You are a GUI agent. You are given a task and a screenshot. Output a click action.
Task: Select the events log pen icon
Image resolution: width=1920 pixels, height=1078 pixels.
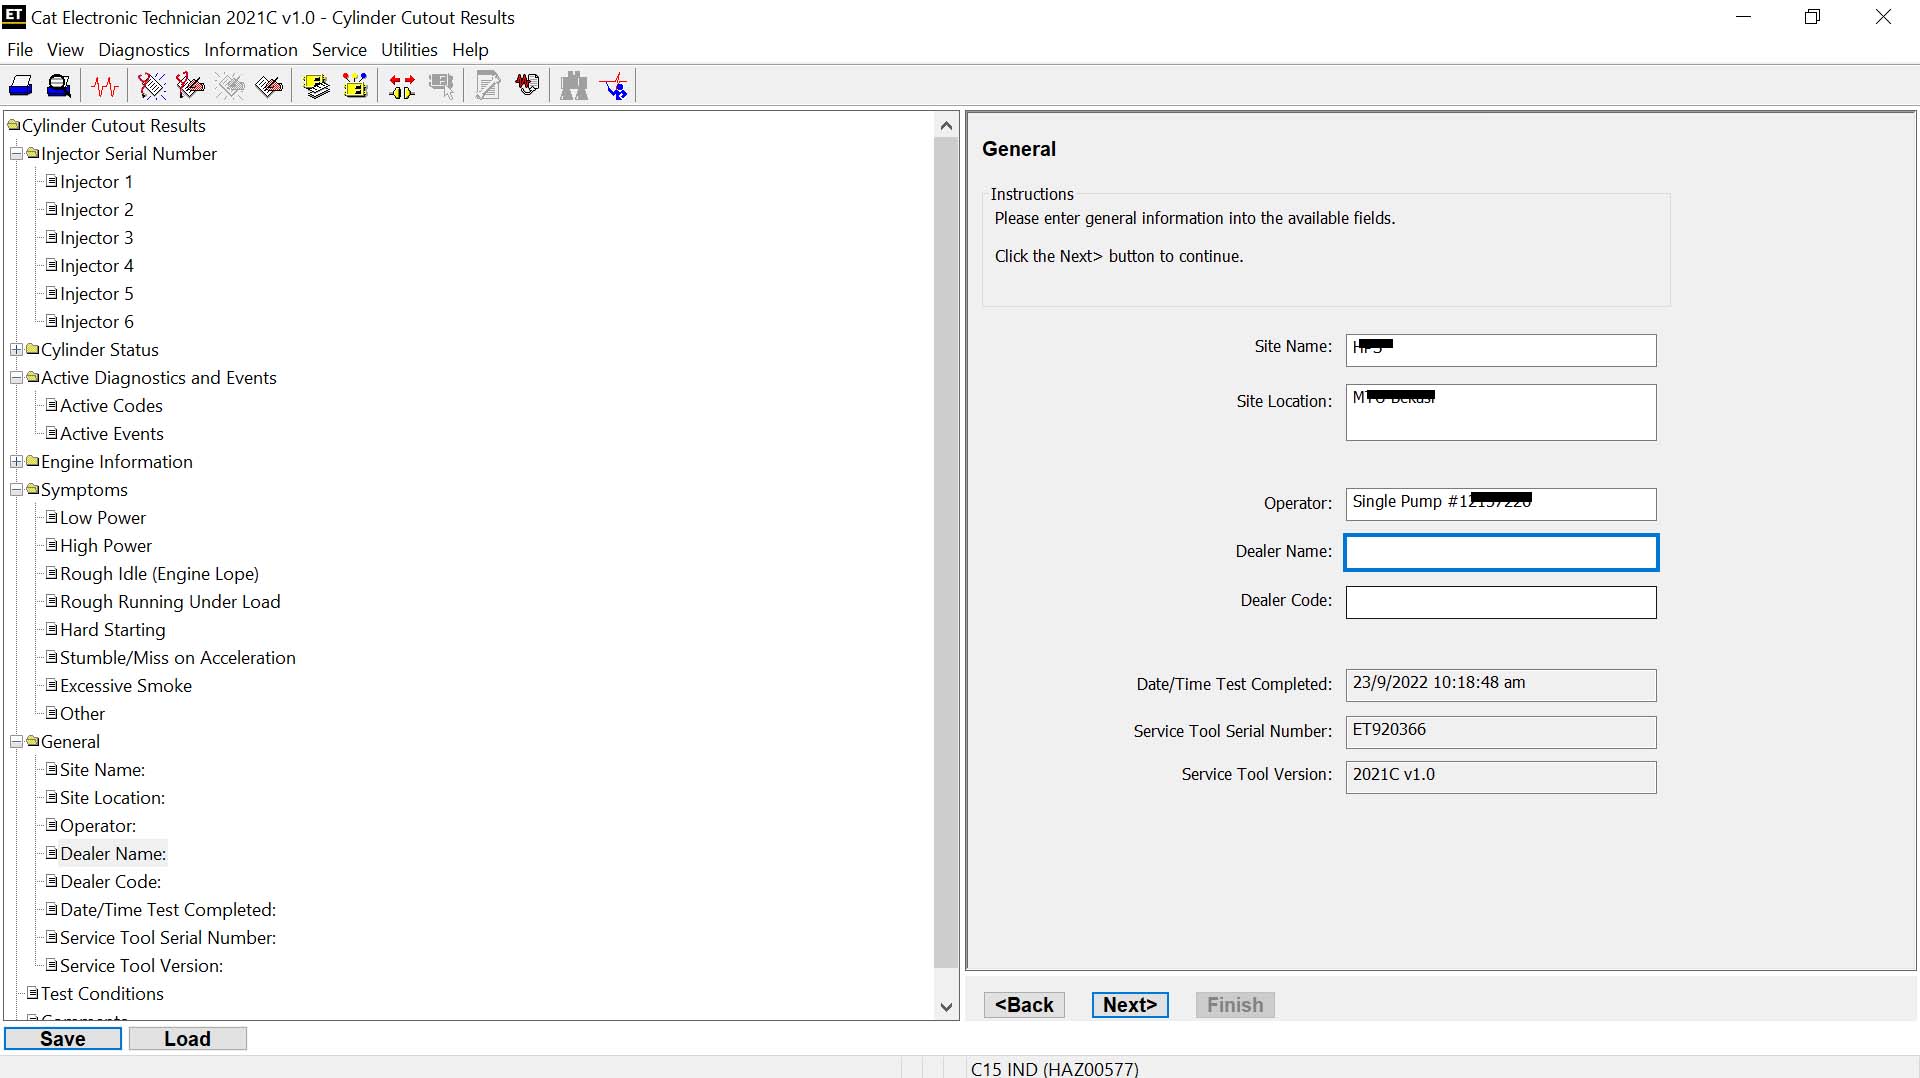(487, 85)
